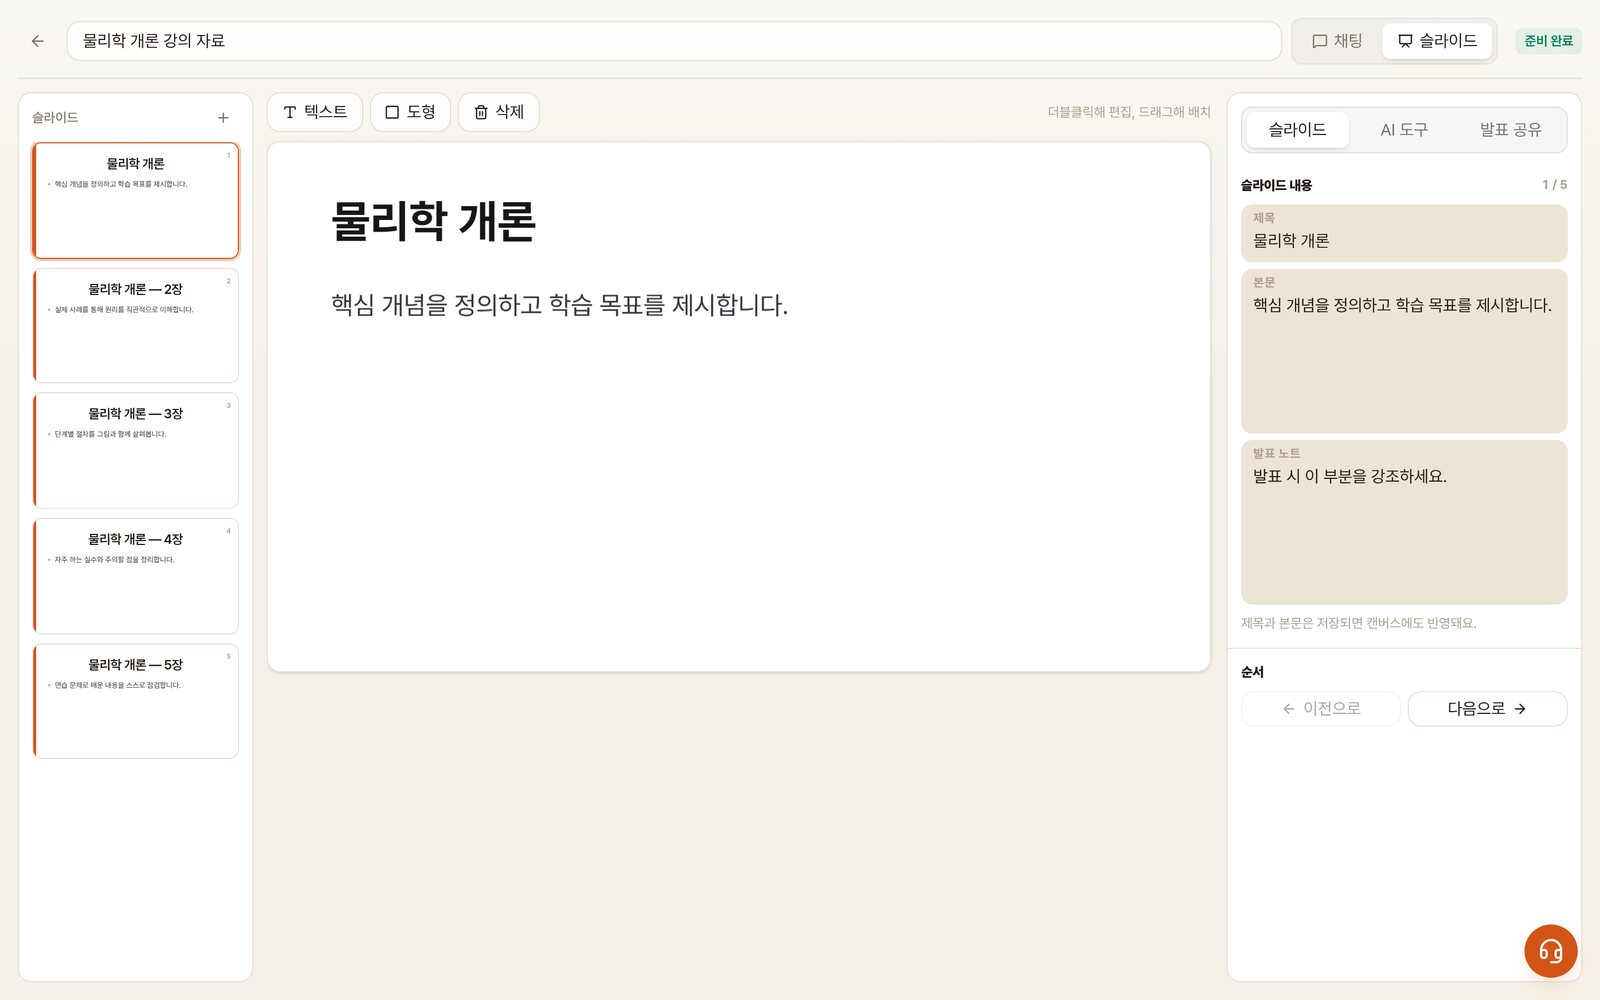Open the support headset chat button
This screenshot has width=1600, height=1000.
[1550, 951]
